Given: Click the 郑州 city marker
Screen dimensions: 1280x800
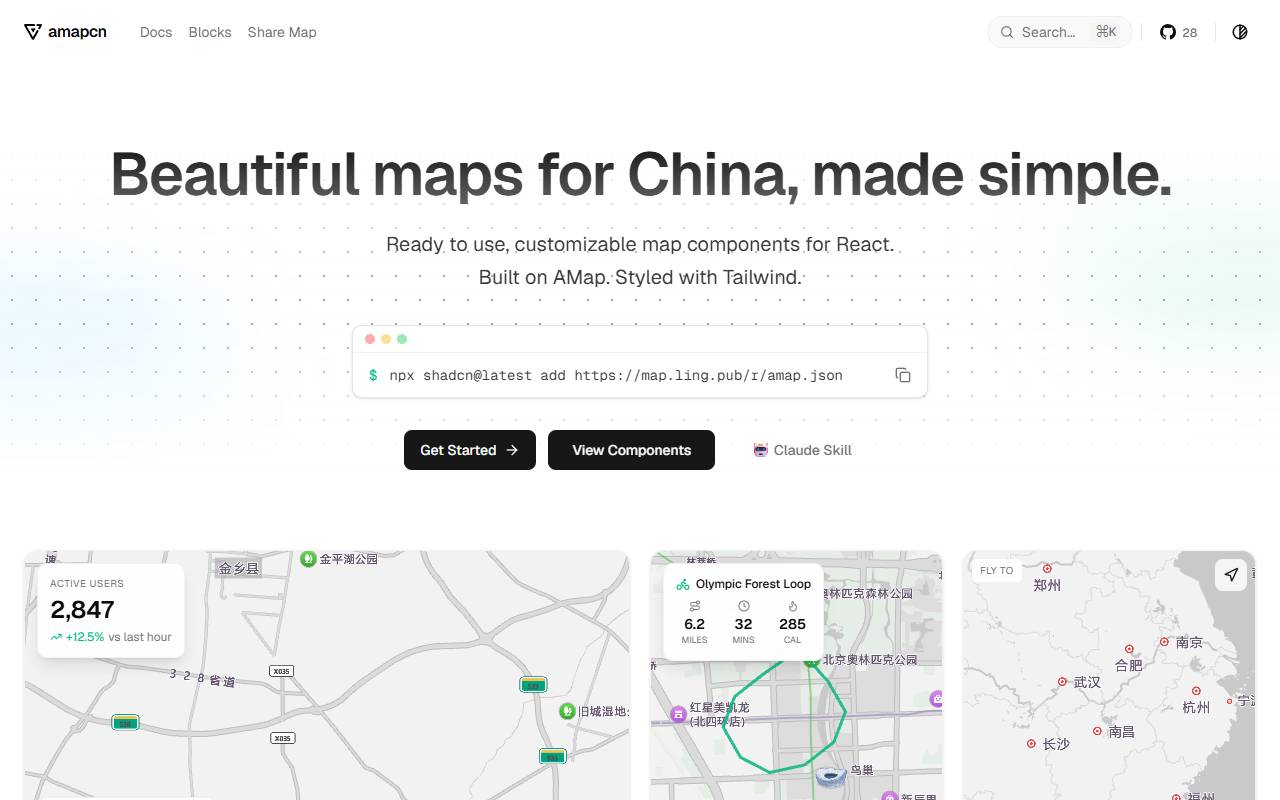Looking at the screenshot, I should (1047, 569).
